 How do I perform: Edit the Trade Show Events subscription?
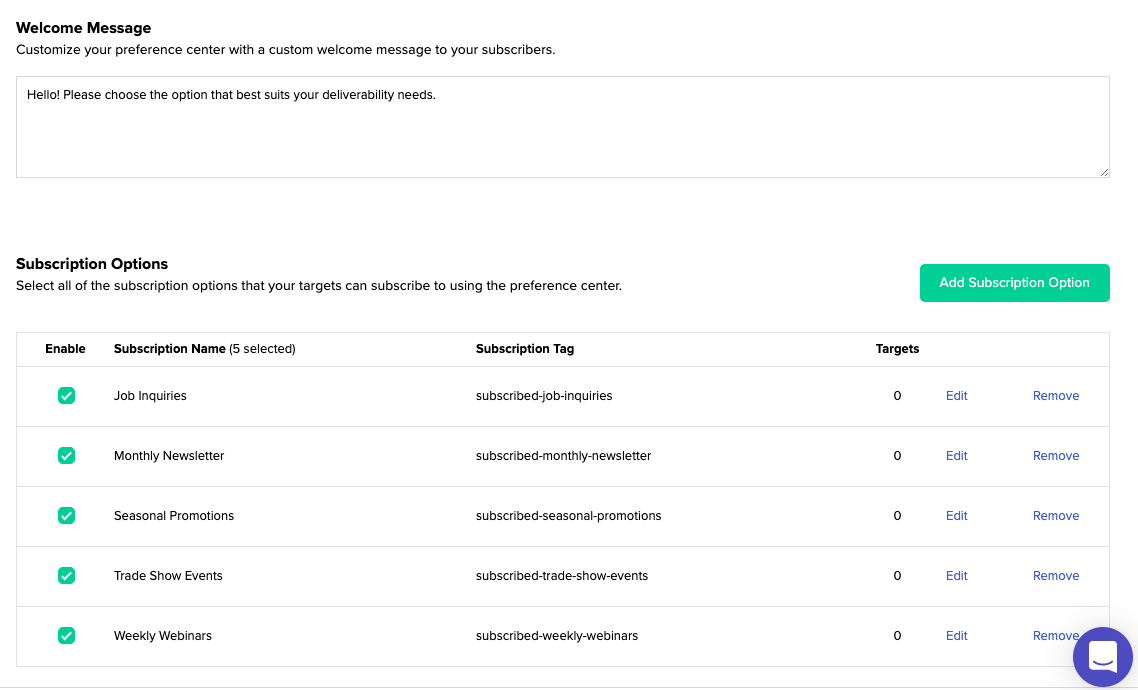[x=957, y=576]
